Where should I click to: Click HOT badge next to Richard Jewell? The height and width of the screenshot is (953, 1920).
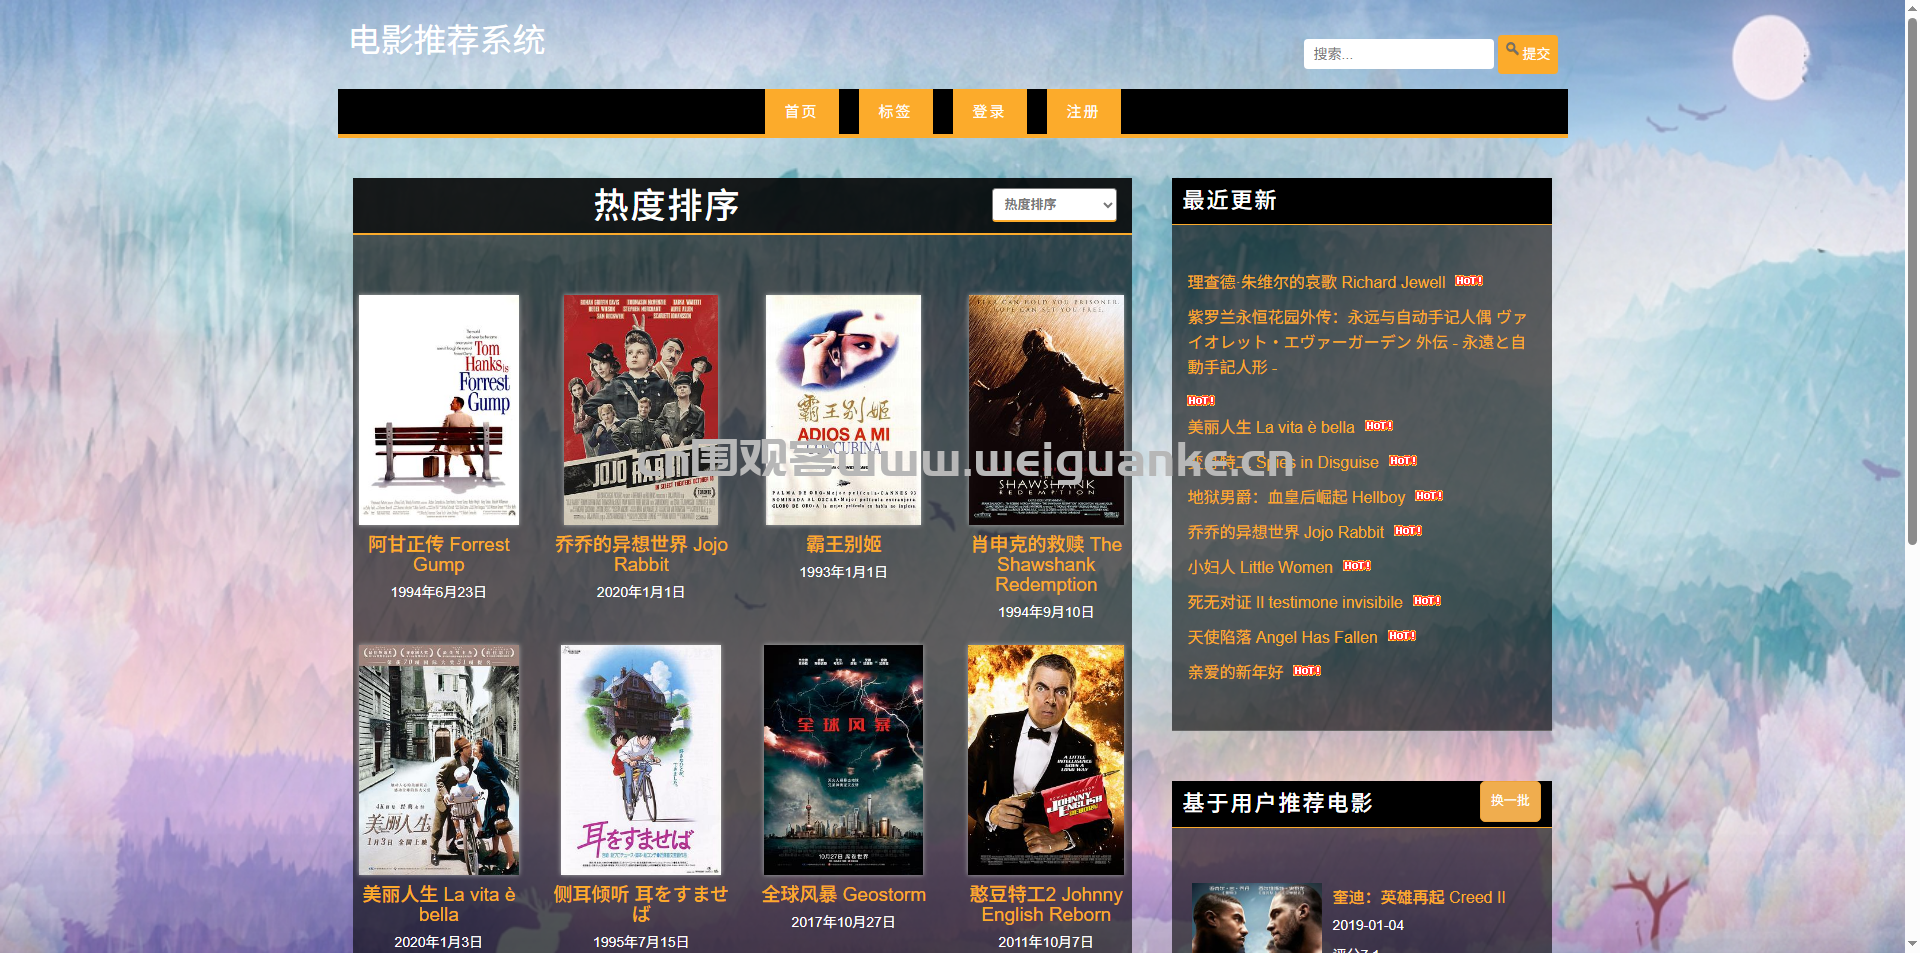[x=1469, y=281]
